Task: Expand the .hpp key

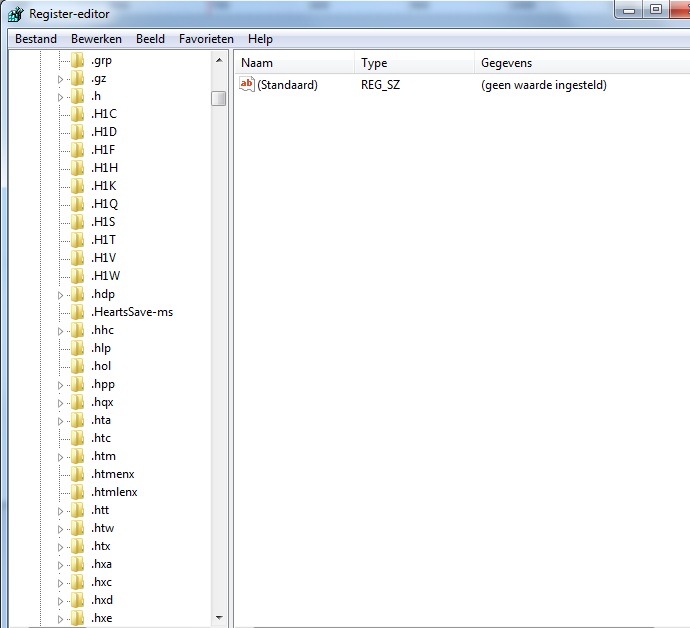Action: [61, 386]
